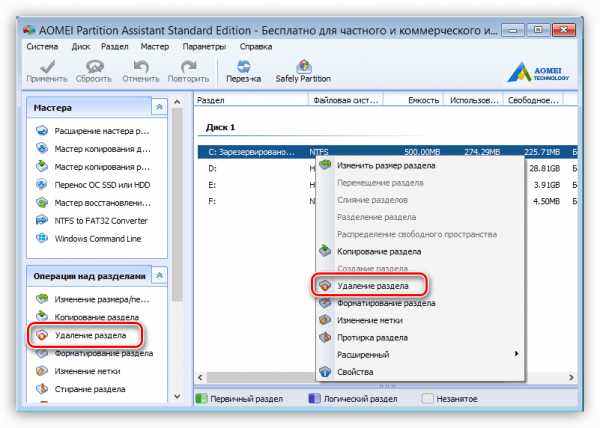Screen dimensions: 600x428
Task: Click the Перенос ОС SSD или HDD icon
Action: point(42,184)
